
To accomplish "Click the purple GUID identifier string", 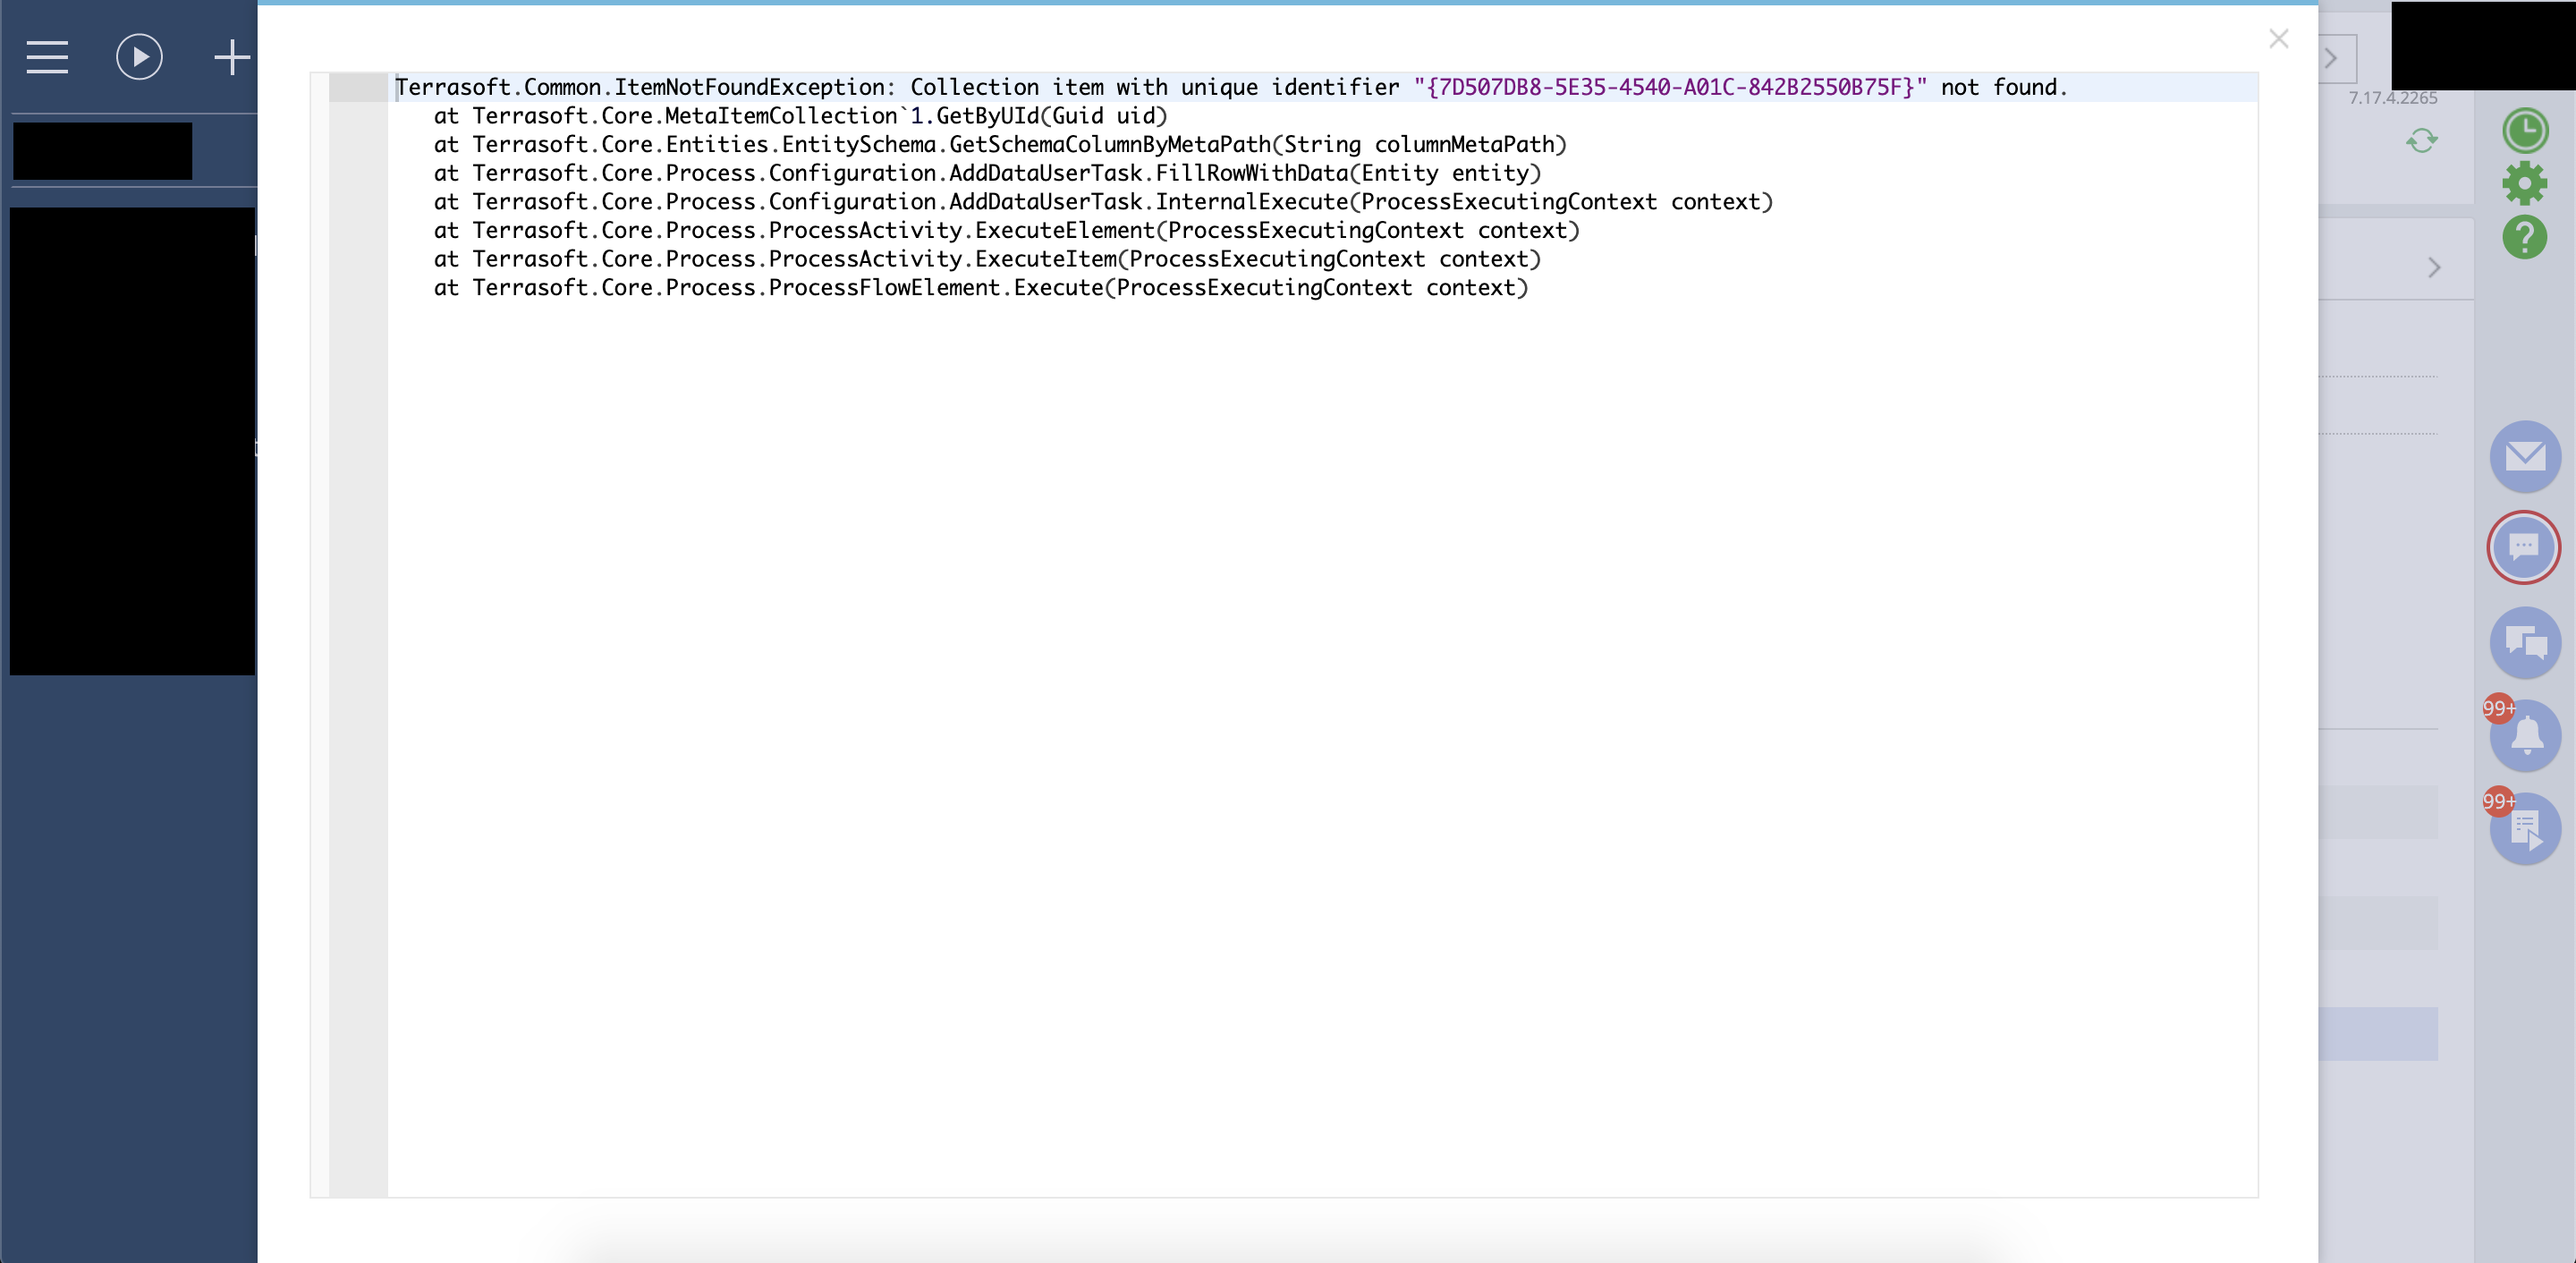I will [x=1670, y=87].
